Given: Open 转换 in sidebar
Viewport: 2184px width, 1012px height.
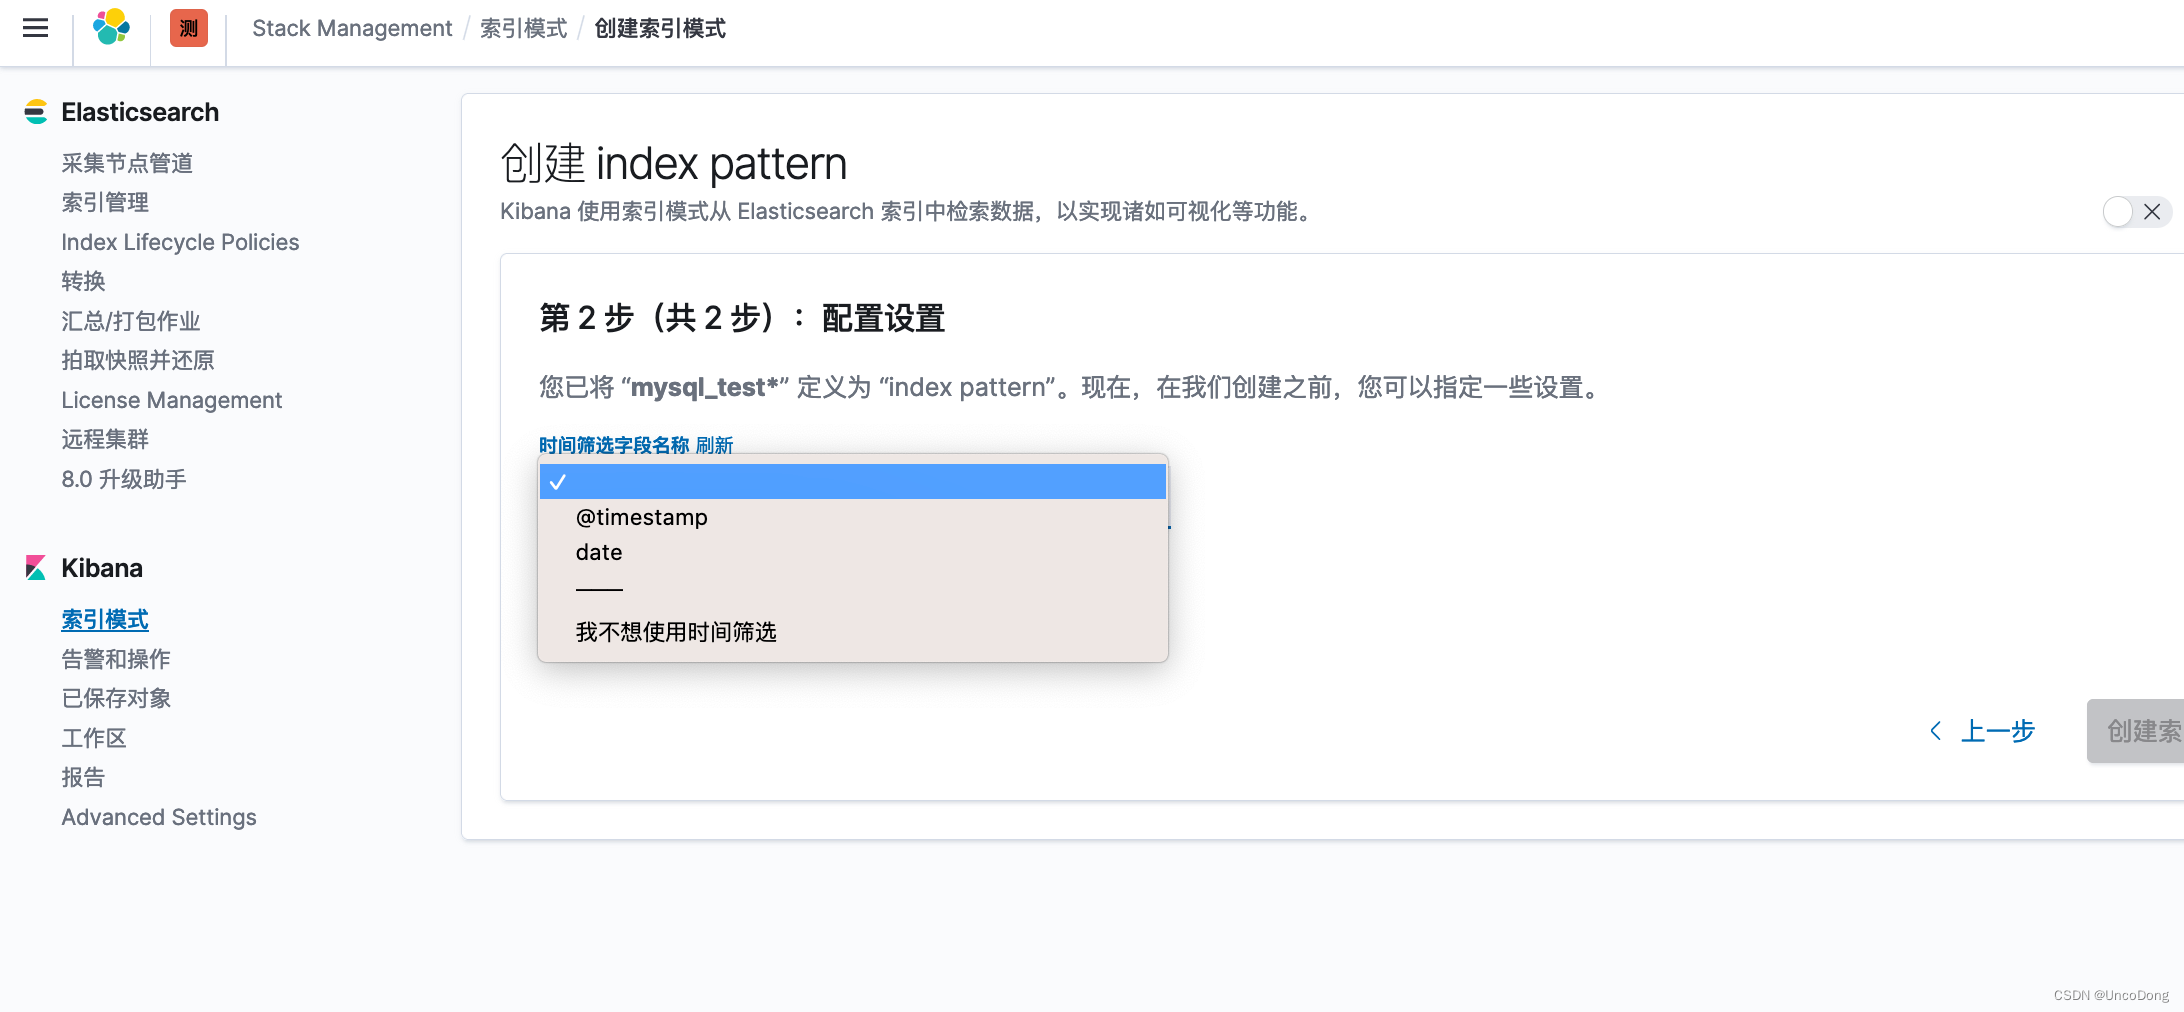Looking at the screenshot, I should pyautogui.click(x=83, y=281).
